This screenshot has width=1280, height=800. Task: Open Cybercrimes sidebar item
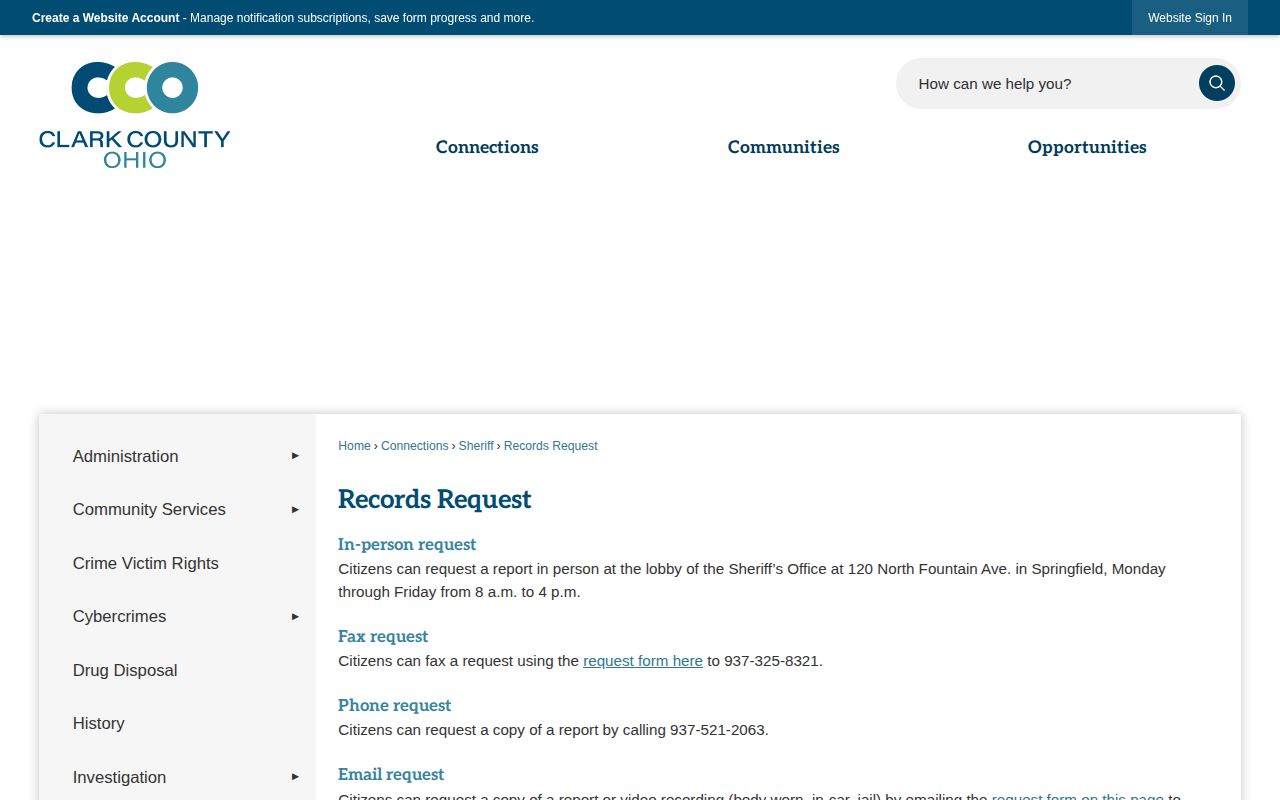pyautogui.click(x=120, y=616)
